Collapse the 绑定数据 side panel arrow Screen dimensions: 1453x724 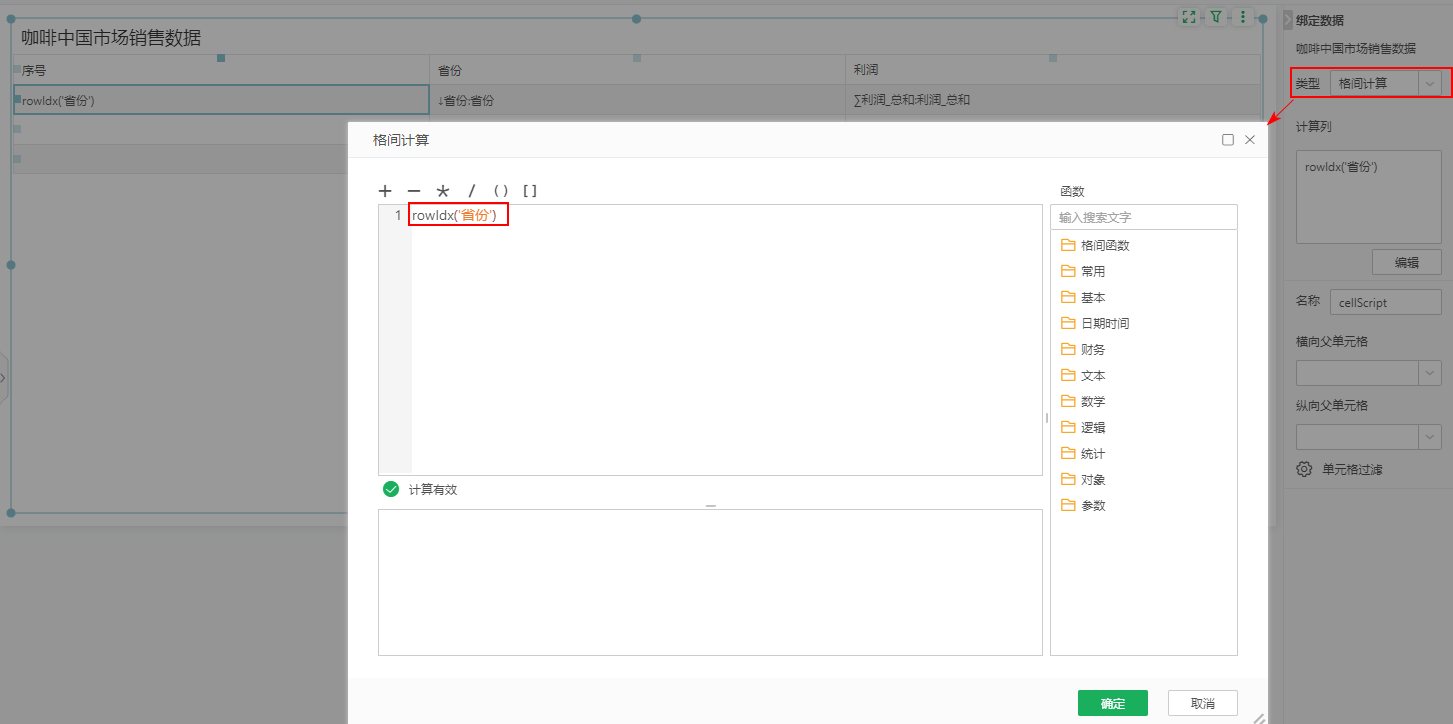[1288, 19]
